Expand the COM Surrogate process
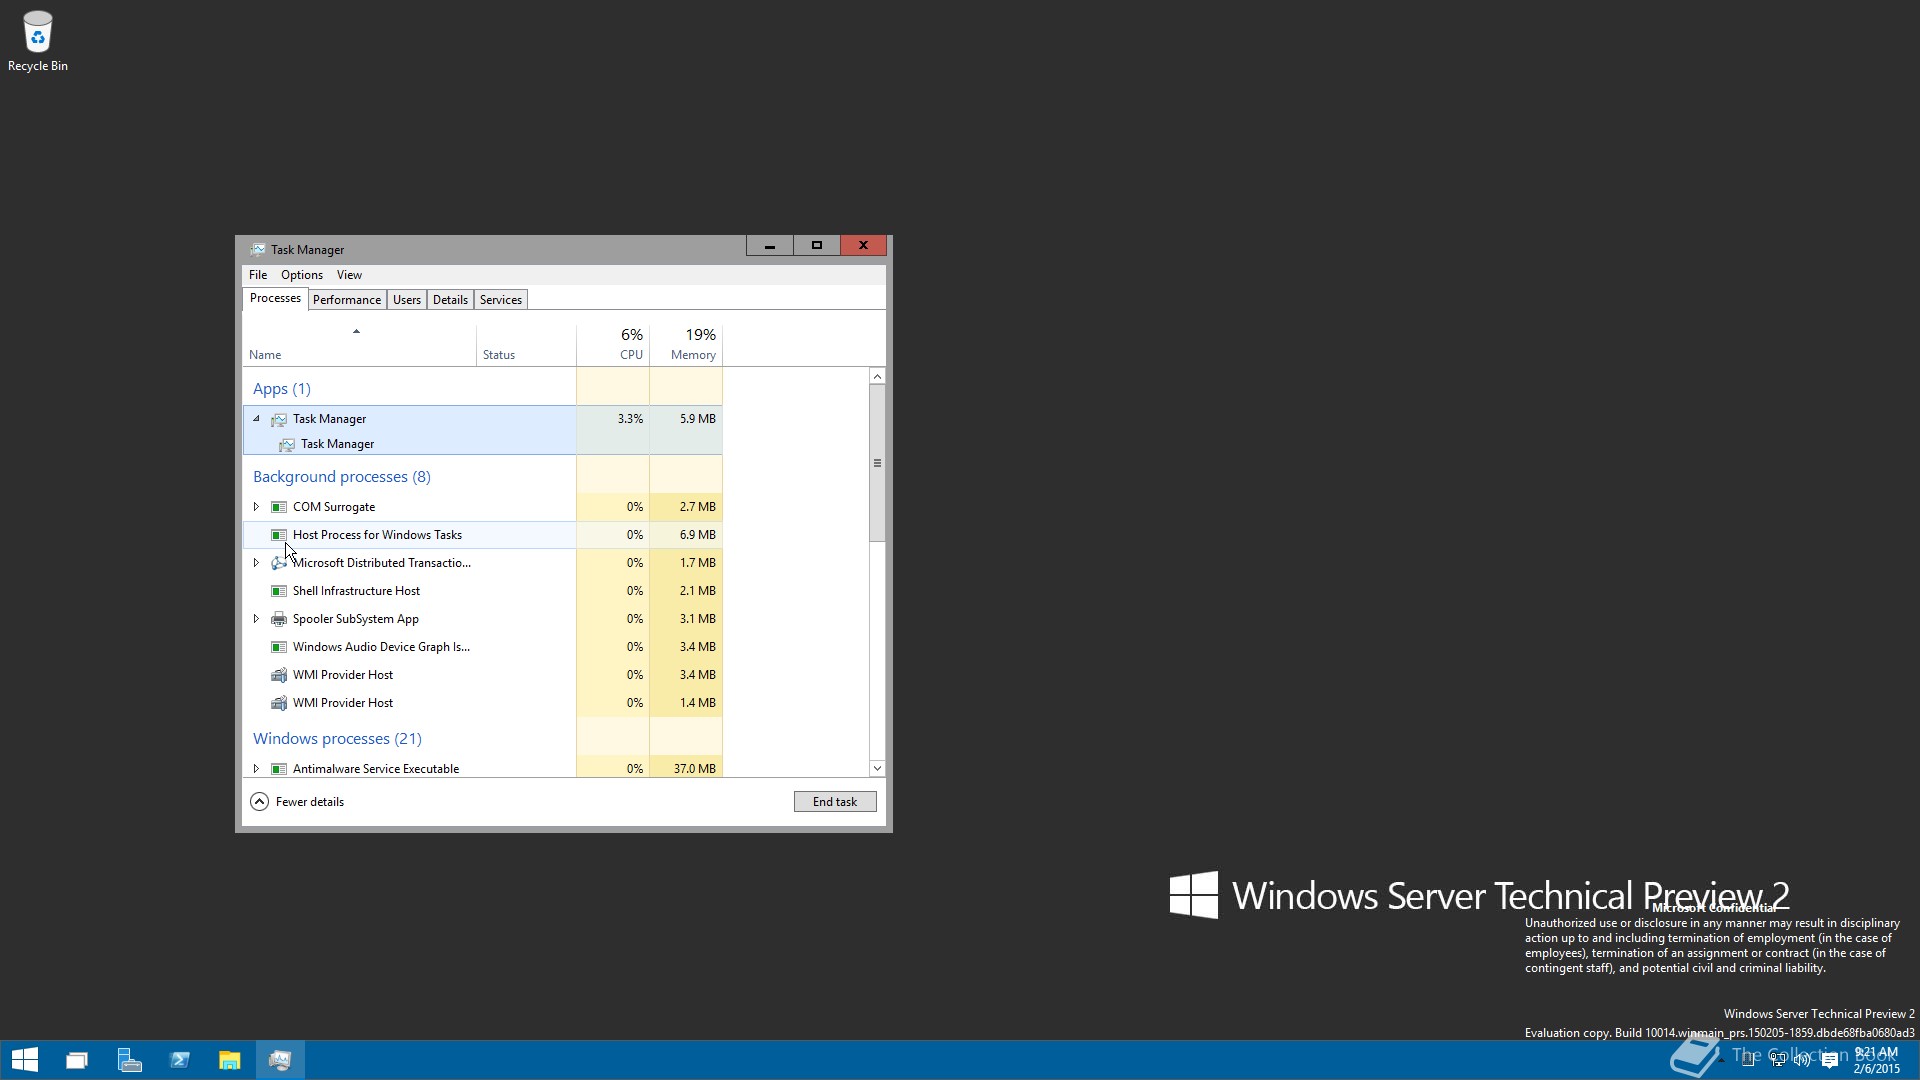This screenshot has width=1920, height=1080. pos(256,507)
